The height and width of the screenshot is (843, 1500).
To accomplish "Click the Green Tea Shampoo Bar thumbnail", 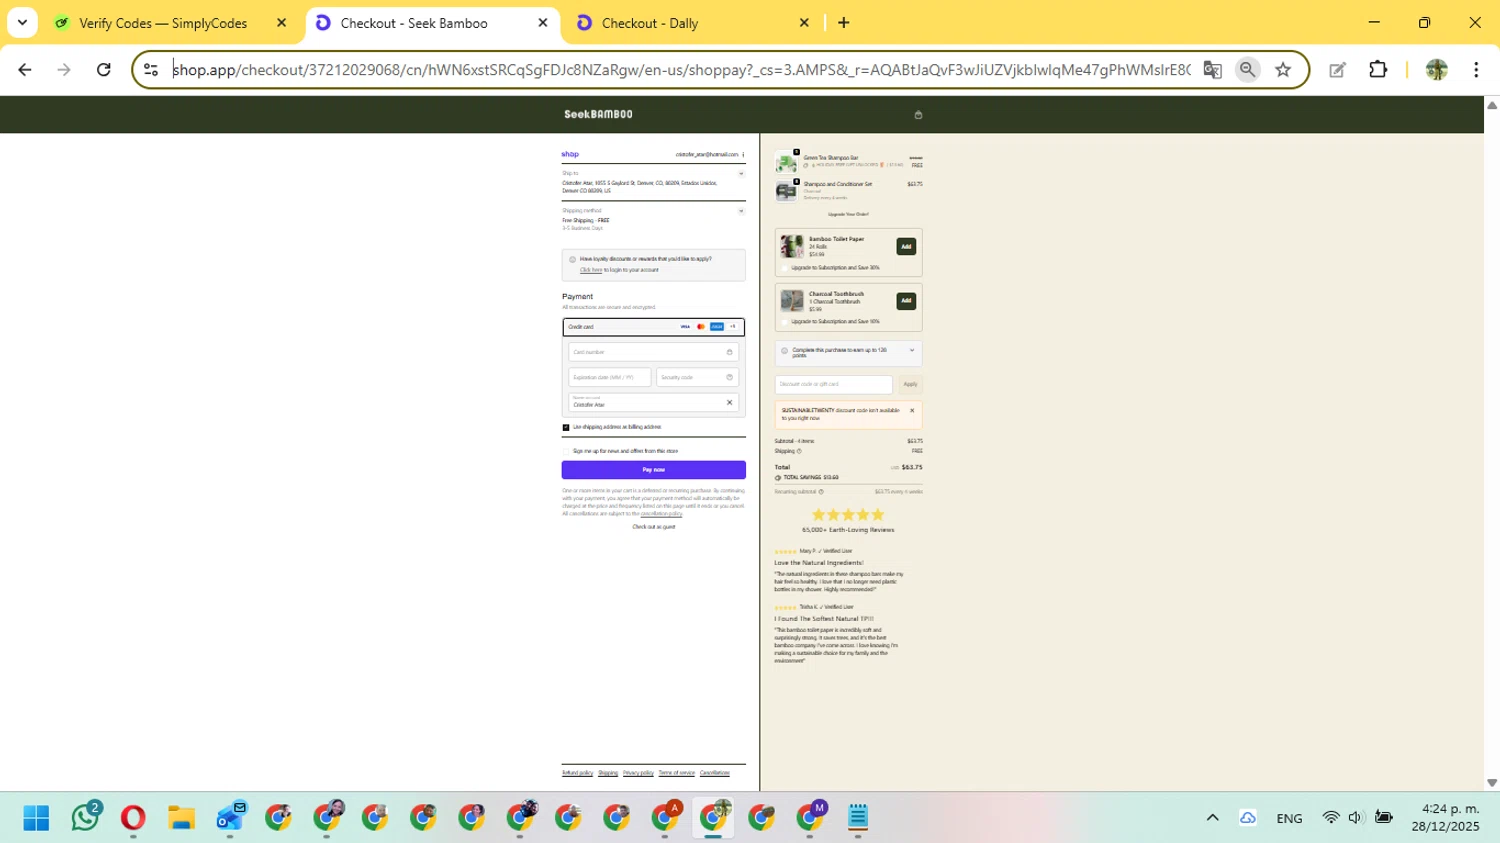I will click(786, 162).
